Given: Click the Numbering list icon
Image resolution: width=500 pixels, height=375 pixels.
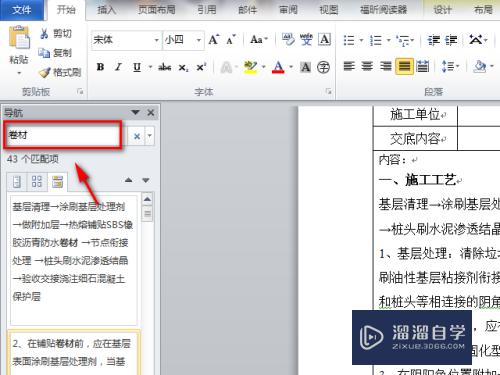Looking at the screenshot, I should pyautogui.click(x=376, y=40).
